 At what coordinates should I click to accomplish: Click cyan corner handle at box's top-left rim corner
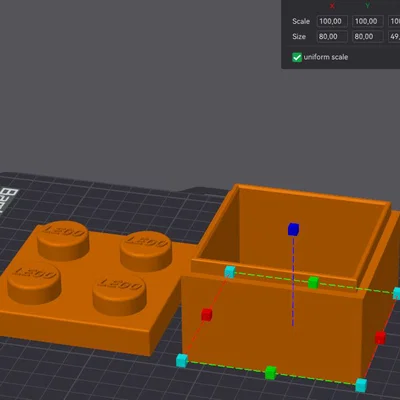230,272
